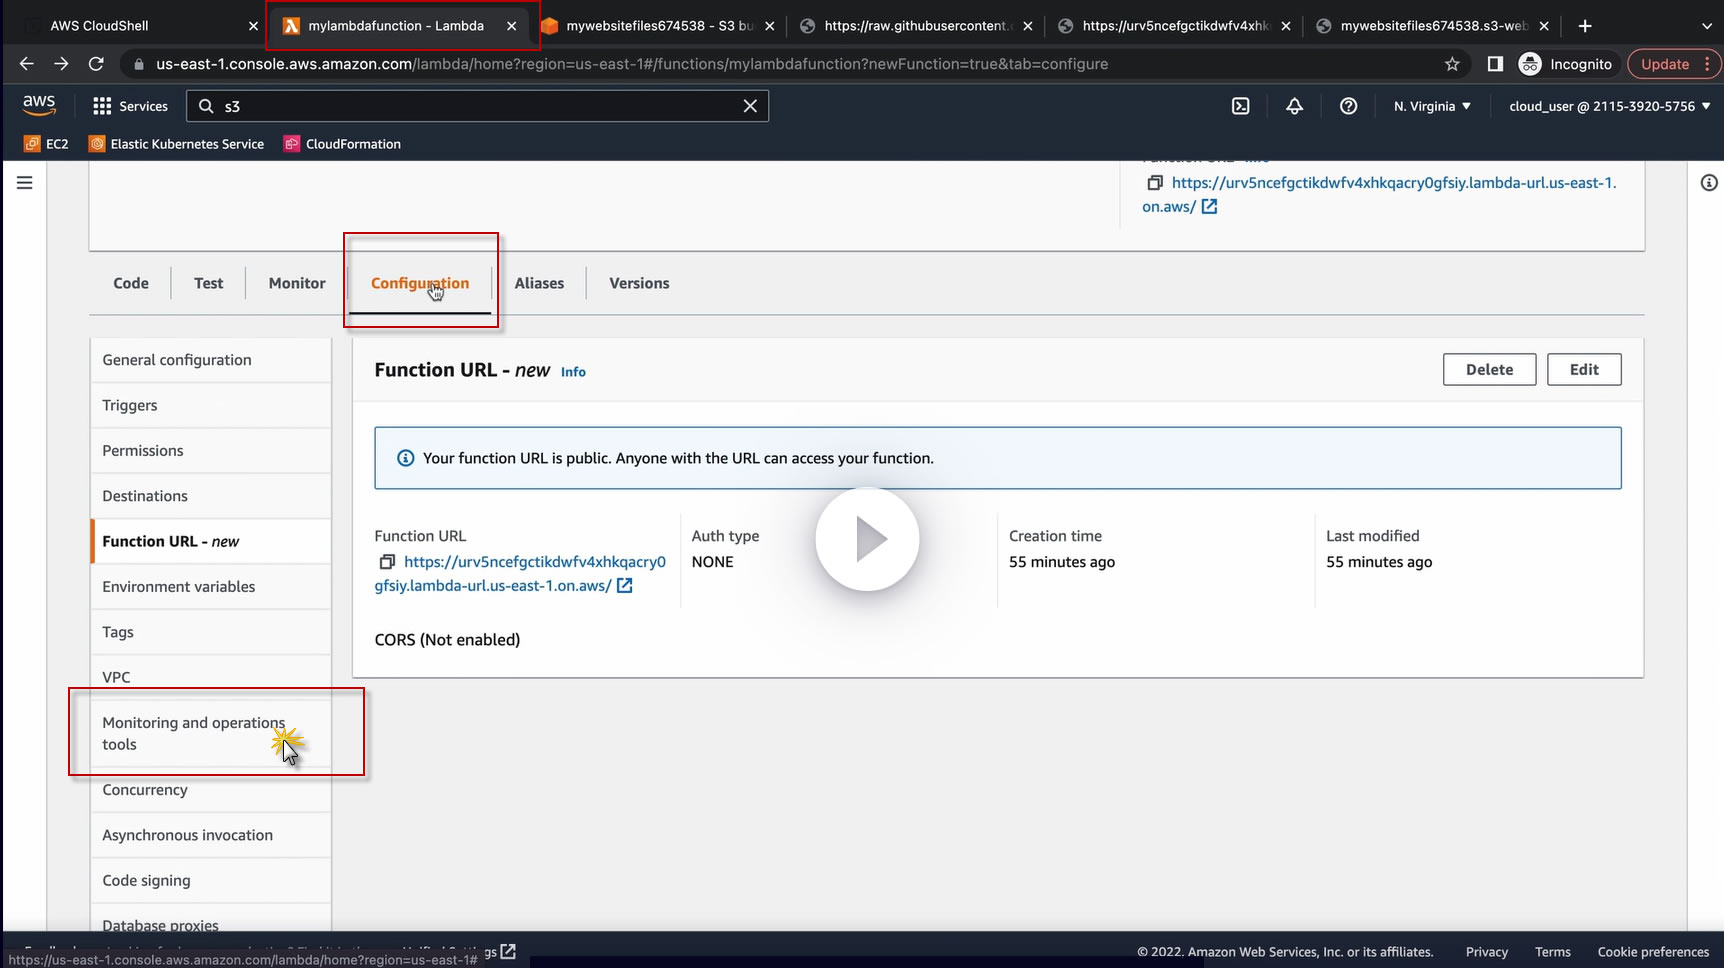The image size is (1724, 968).
Task: Open the help question mark menu
Action: click(x=1348, y=106)
